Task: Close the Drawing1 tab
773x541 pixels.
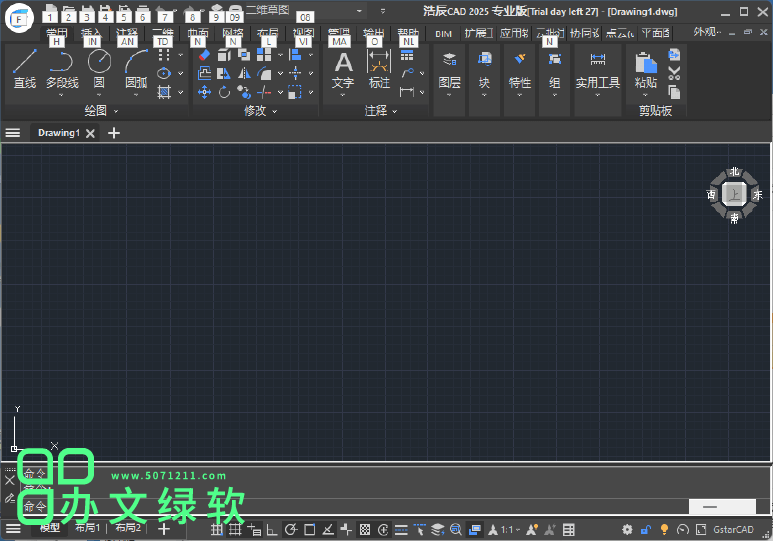Action: pos(90,133)
